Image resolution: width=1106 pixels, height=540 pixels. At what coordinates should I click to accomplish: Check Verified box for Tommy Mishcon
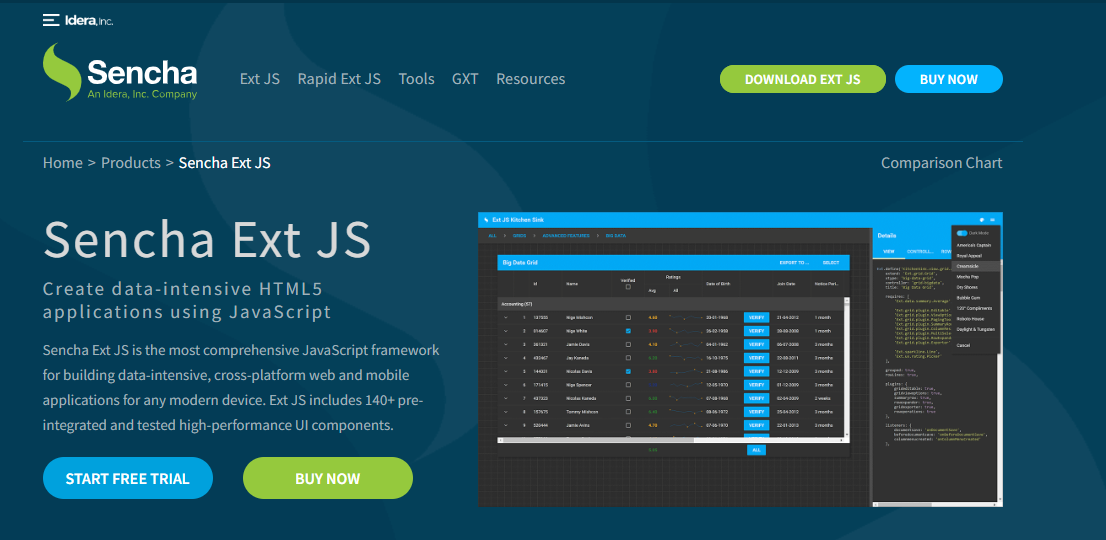tap(628, 412)
